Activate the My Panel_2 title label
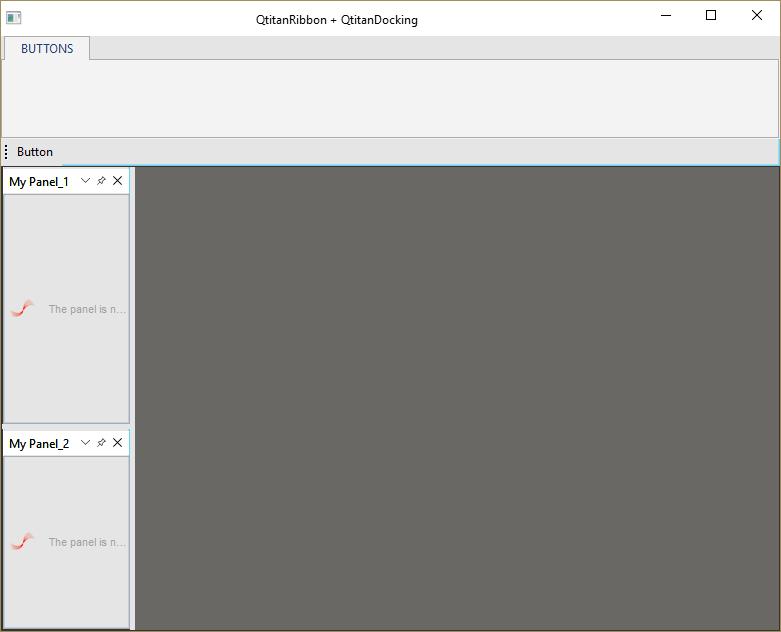This screenshot has height=632, width=781. tap(39, 443)
